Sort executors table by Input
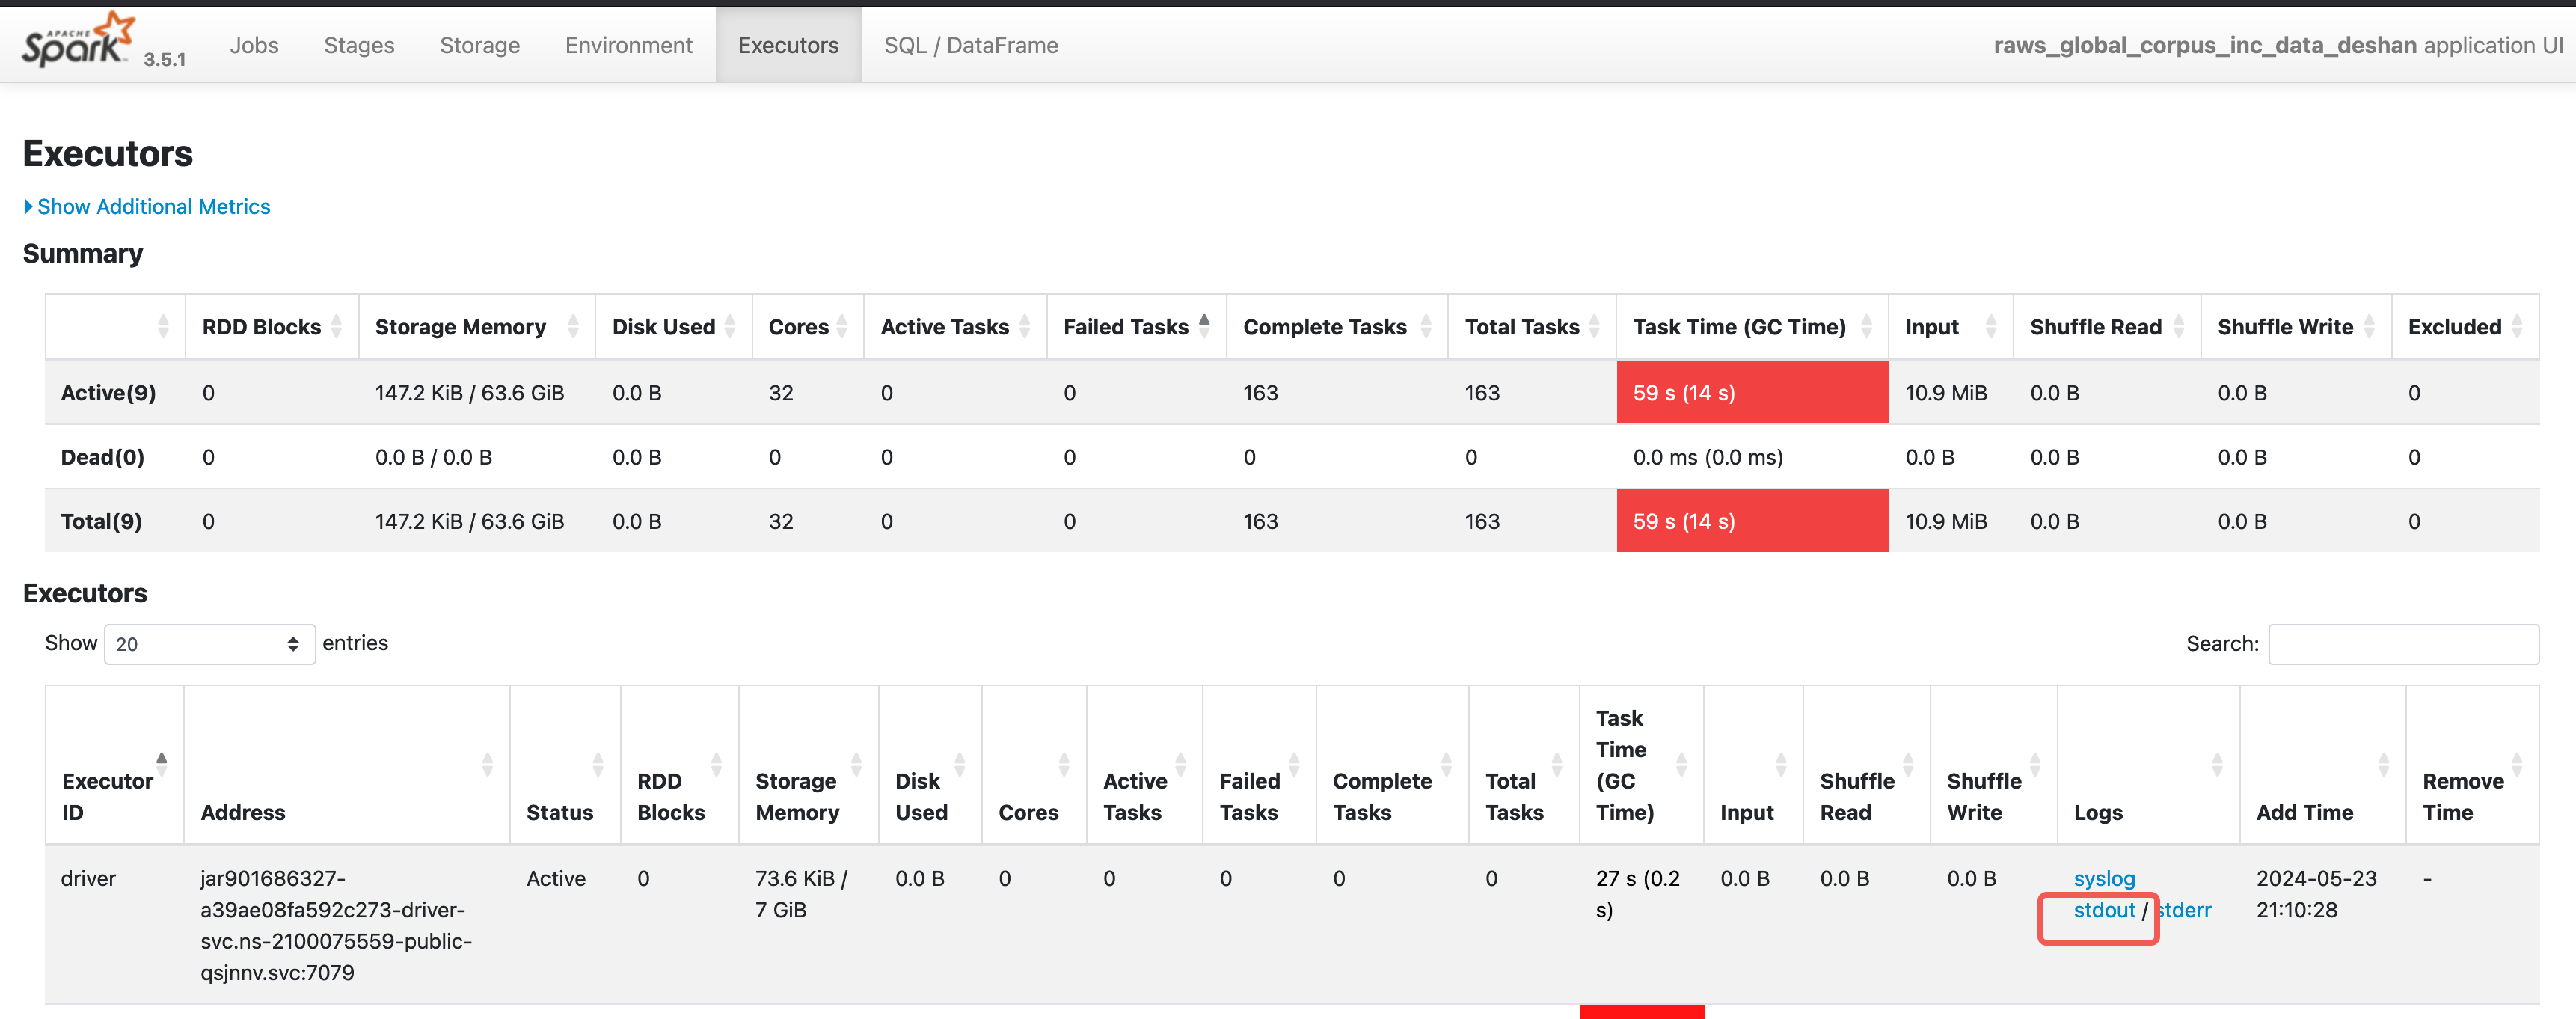The width and height of the screenshot is (2576, 1019). pyautogui.click(x=1754, y=765)
